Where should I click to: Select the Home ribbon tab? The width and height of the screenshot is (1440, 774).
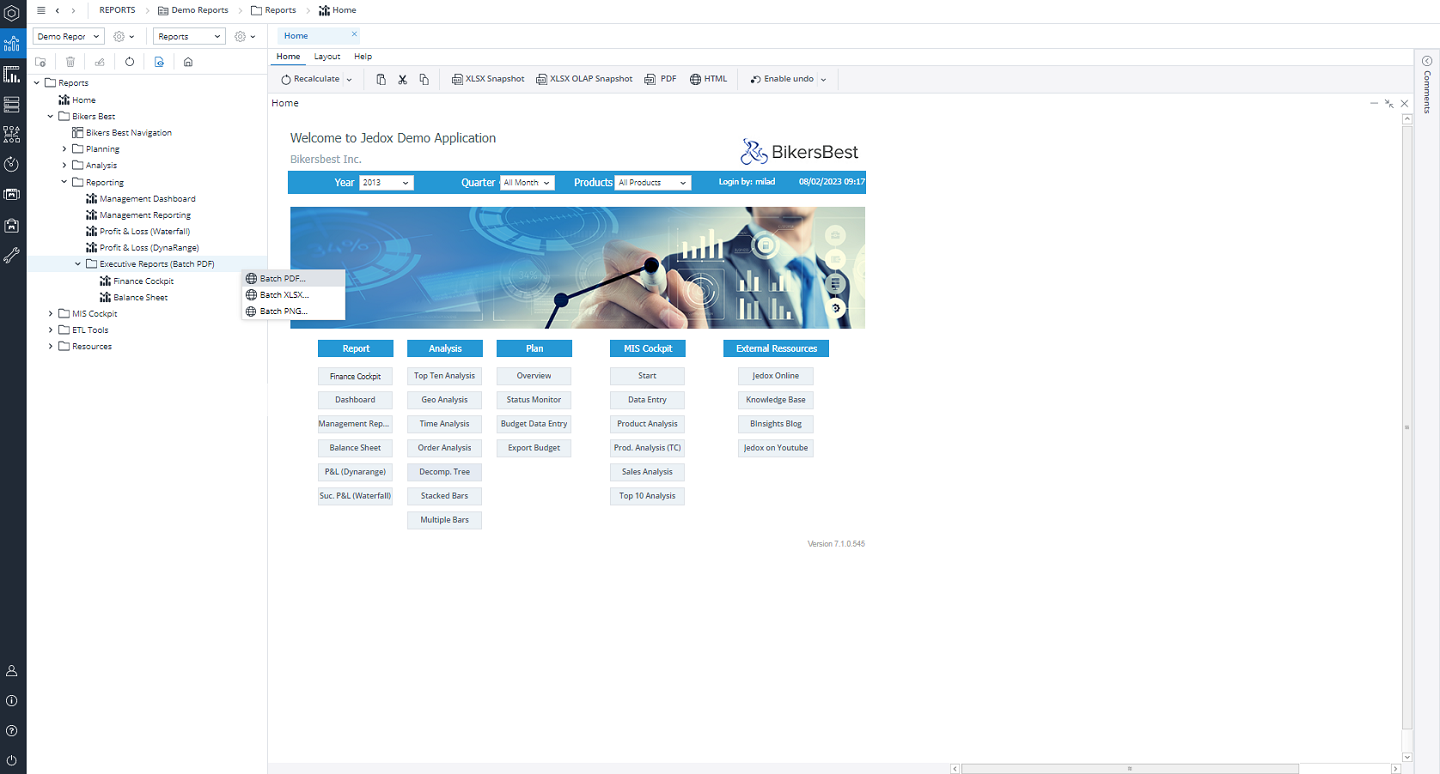pyautogui.click(x=288, y=57)
